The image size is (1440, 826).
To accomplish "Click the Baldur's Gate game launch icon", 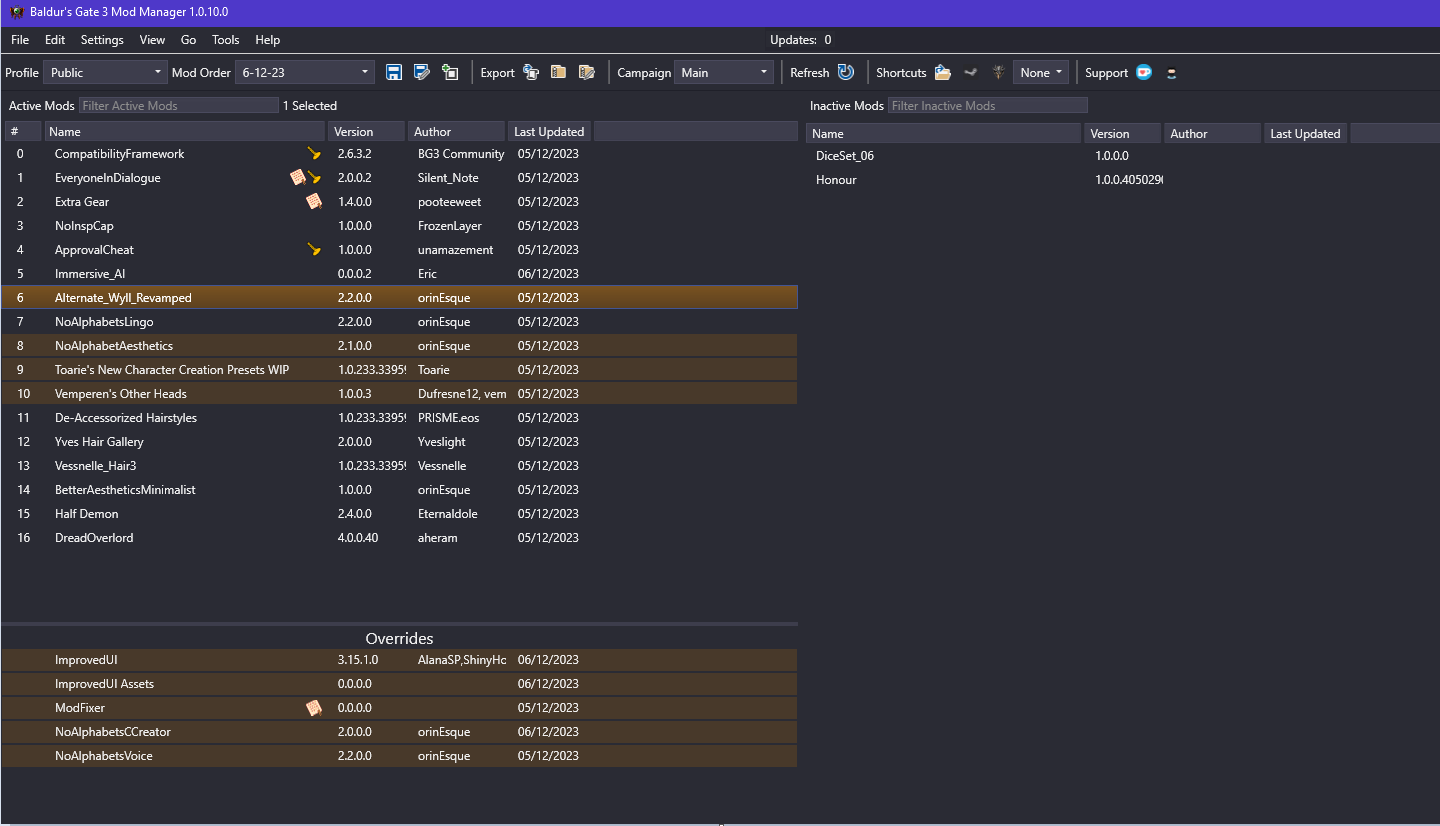I will click(998, 72).
